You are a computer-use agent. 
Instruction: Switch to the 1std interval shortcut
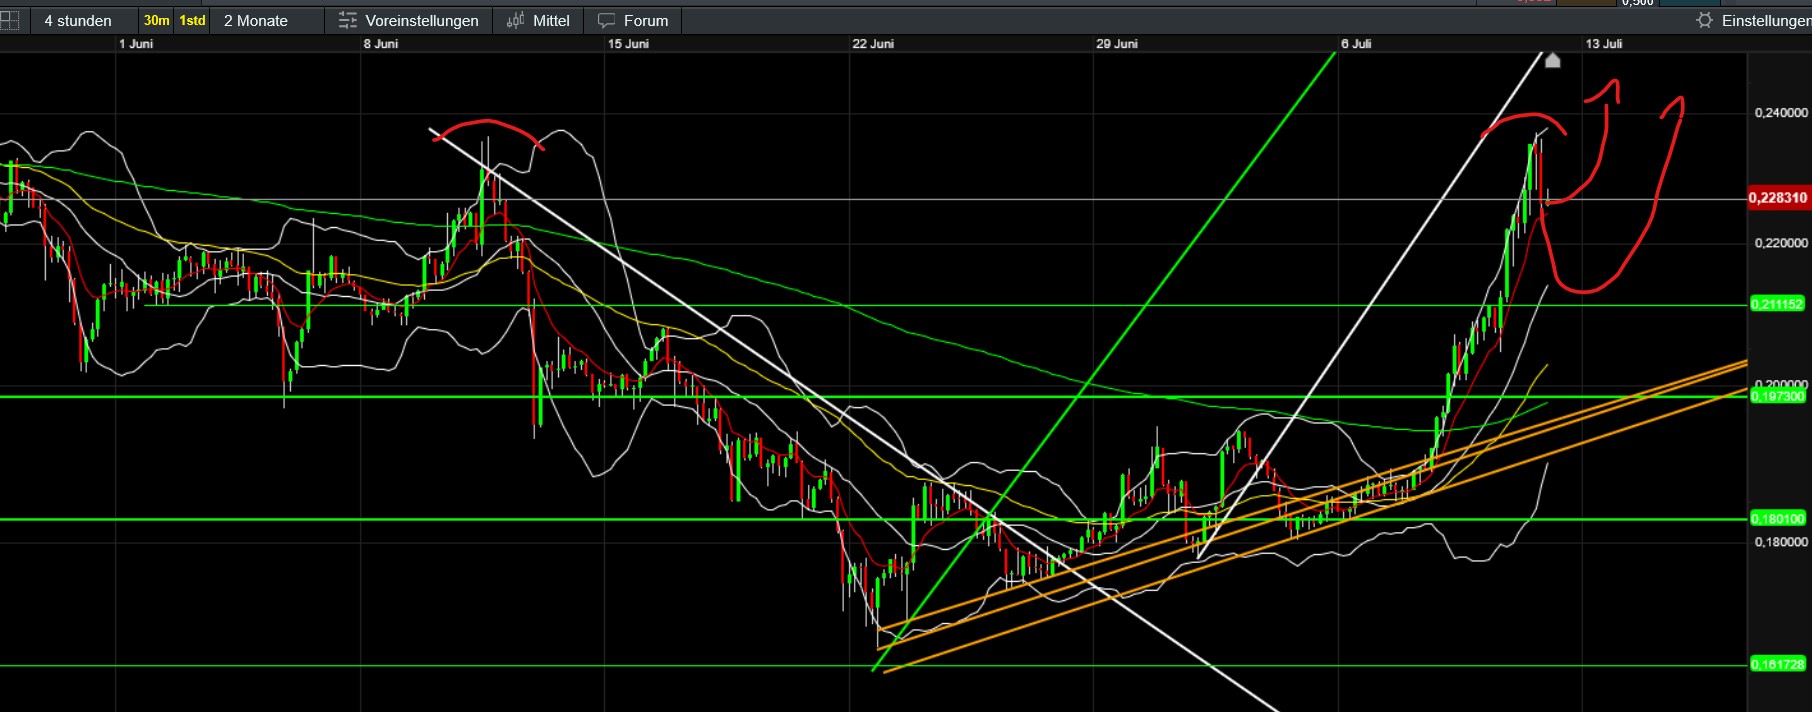click(192, 21)
